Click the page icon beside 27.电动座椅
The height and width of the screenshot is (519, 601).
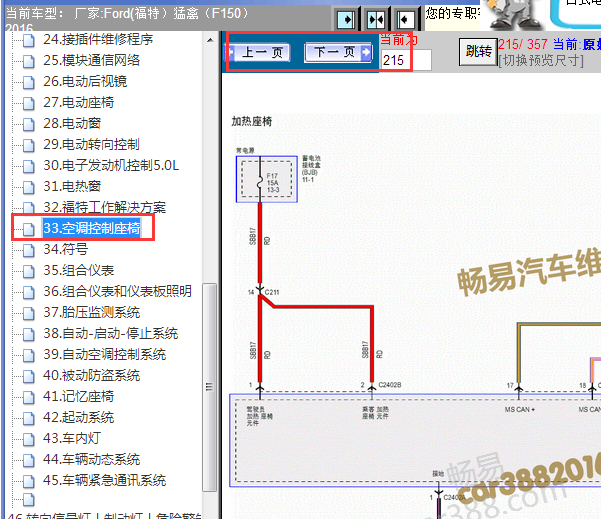(x=28, y=103)
